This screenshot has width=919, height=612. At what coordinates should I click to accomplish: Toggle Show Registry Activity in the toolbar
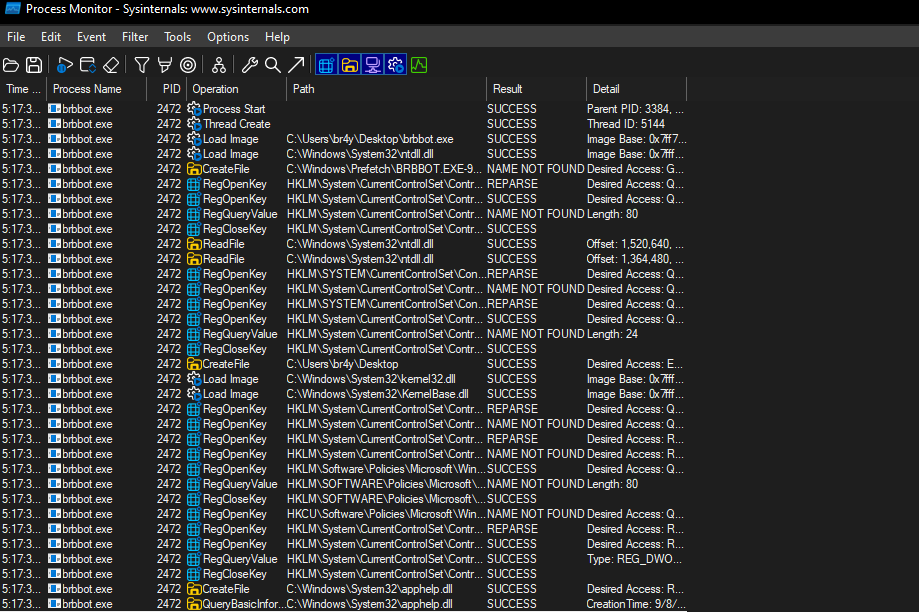click(x=326, y=65)
